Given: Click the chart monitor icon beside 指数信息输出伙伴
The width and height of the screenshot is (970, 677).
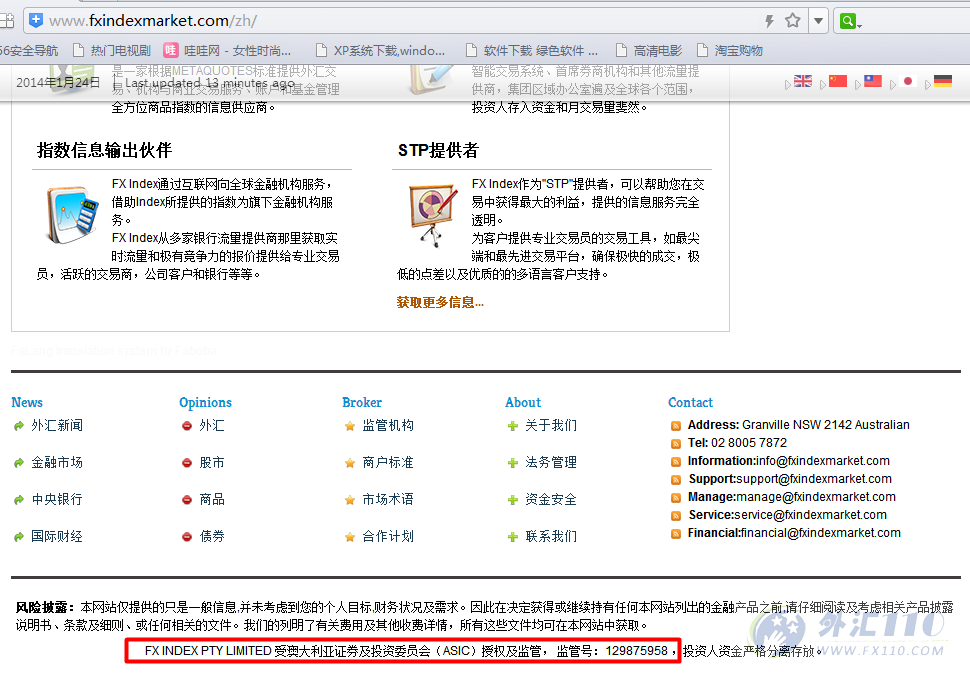Looking at the screenshot, I should [x=72, y=215].
